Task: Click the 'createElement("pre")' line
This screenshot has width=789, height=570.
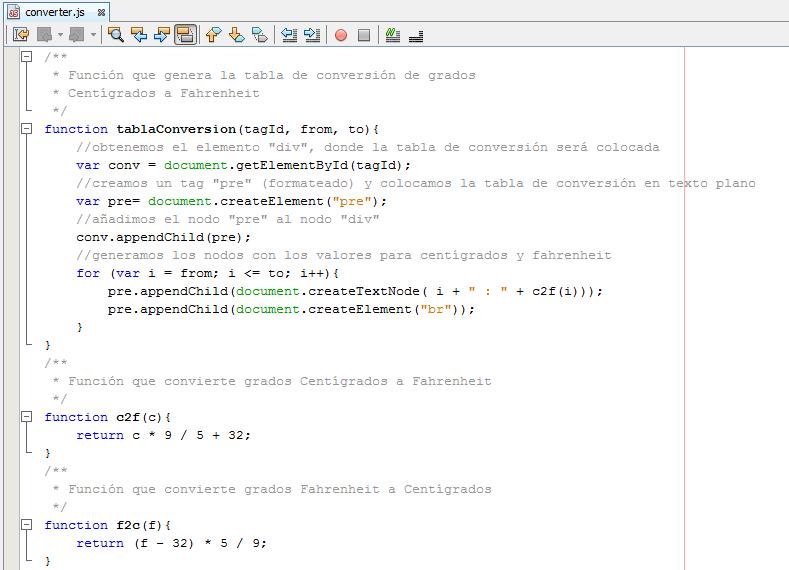Action: 231,201
